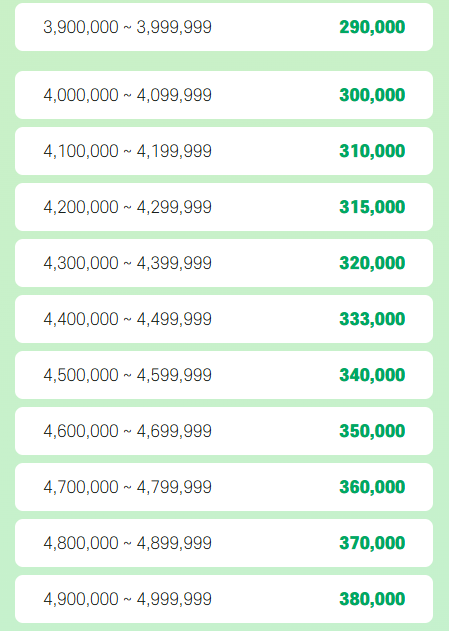Click the 315,000 amount value
This screenshot has height=631, width=449.
(372, 207)
